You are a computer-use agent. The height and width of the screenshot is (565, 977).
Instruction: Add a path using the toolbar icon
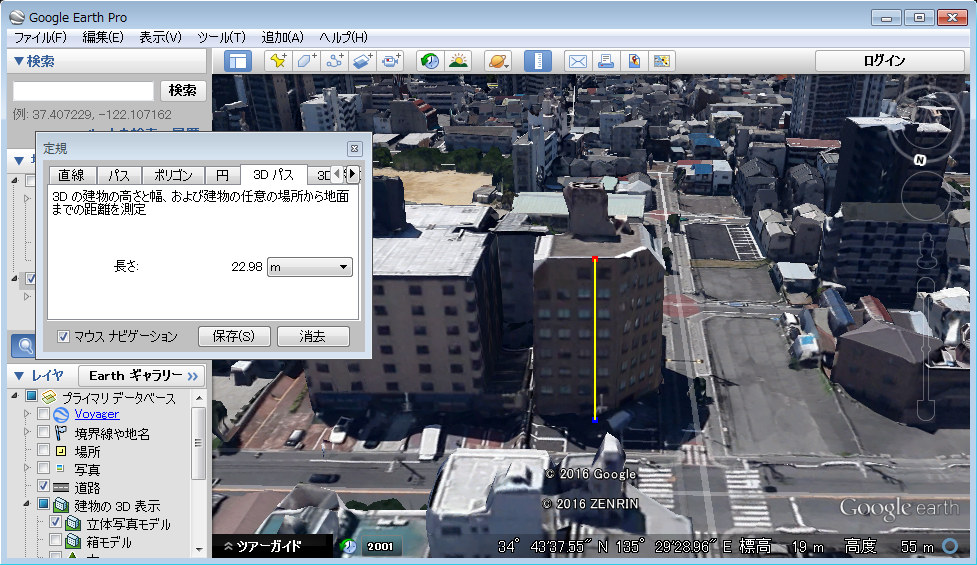pos(335,61)
